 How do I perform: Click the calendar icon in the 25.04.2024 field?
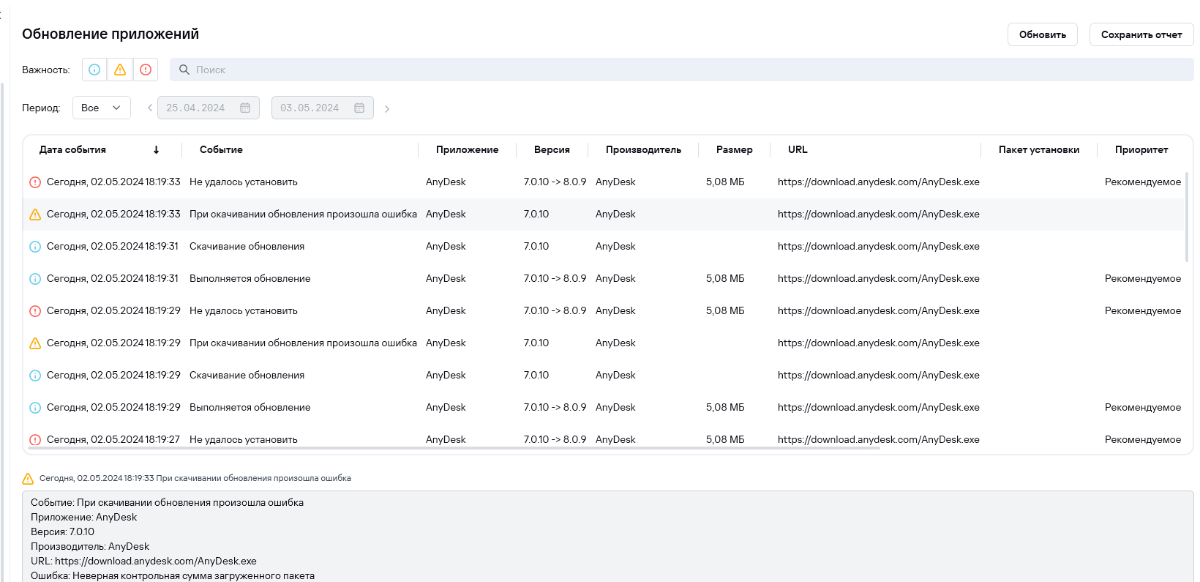click(245, 108)
